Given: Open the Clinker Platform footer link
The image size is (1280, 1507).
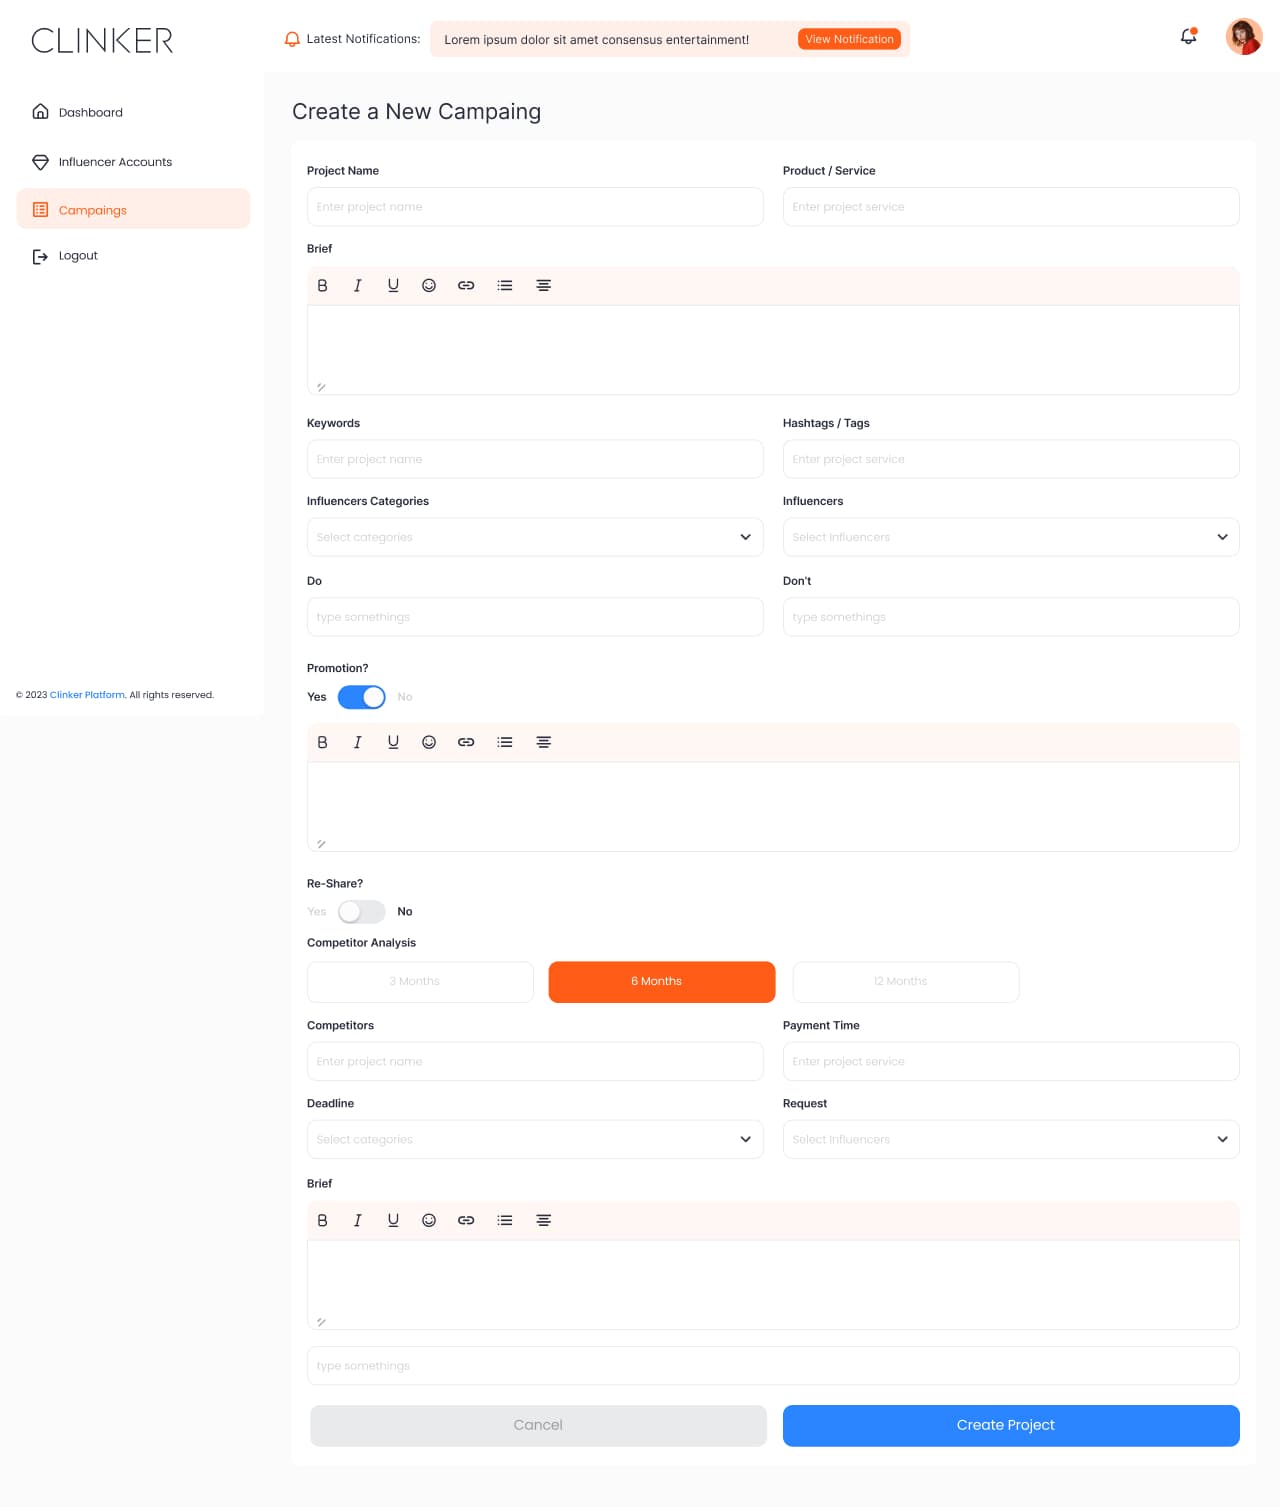Looking at the screenshot, I should [x=88, y=695].
